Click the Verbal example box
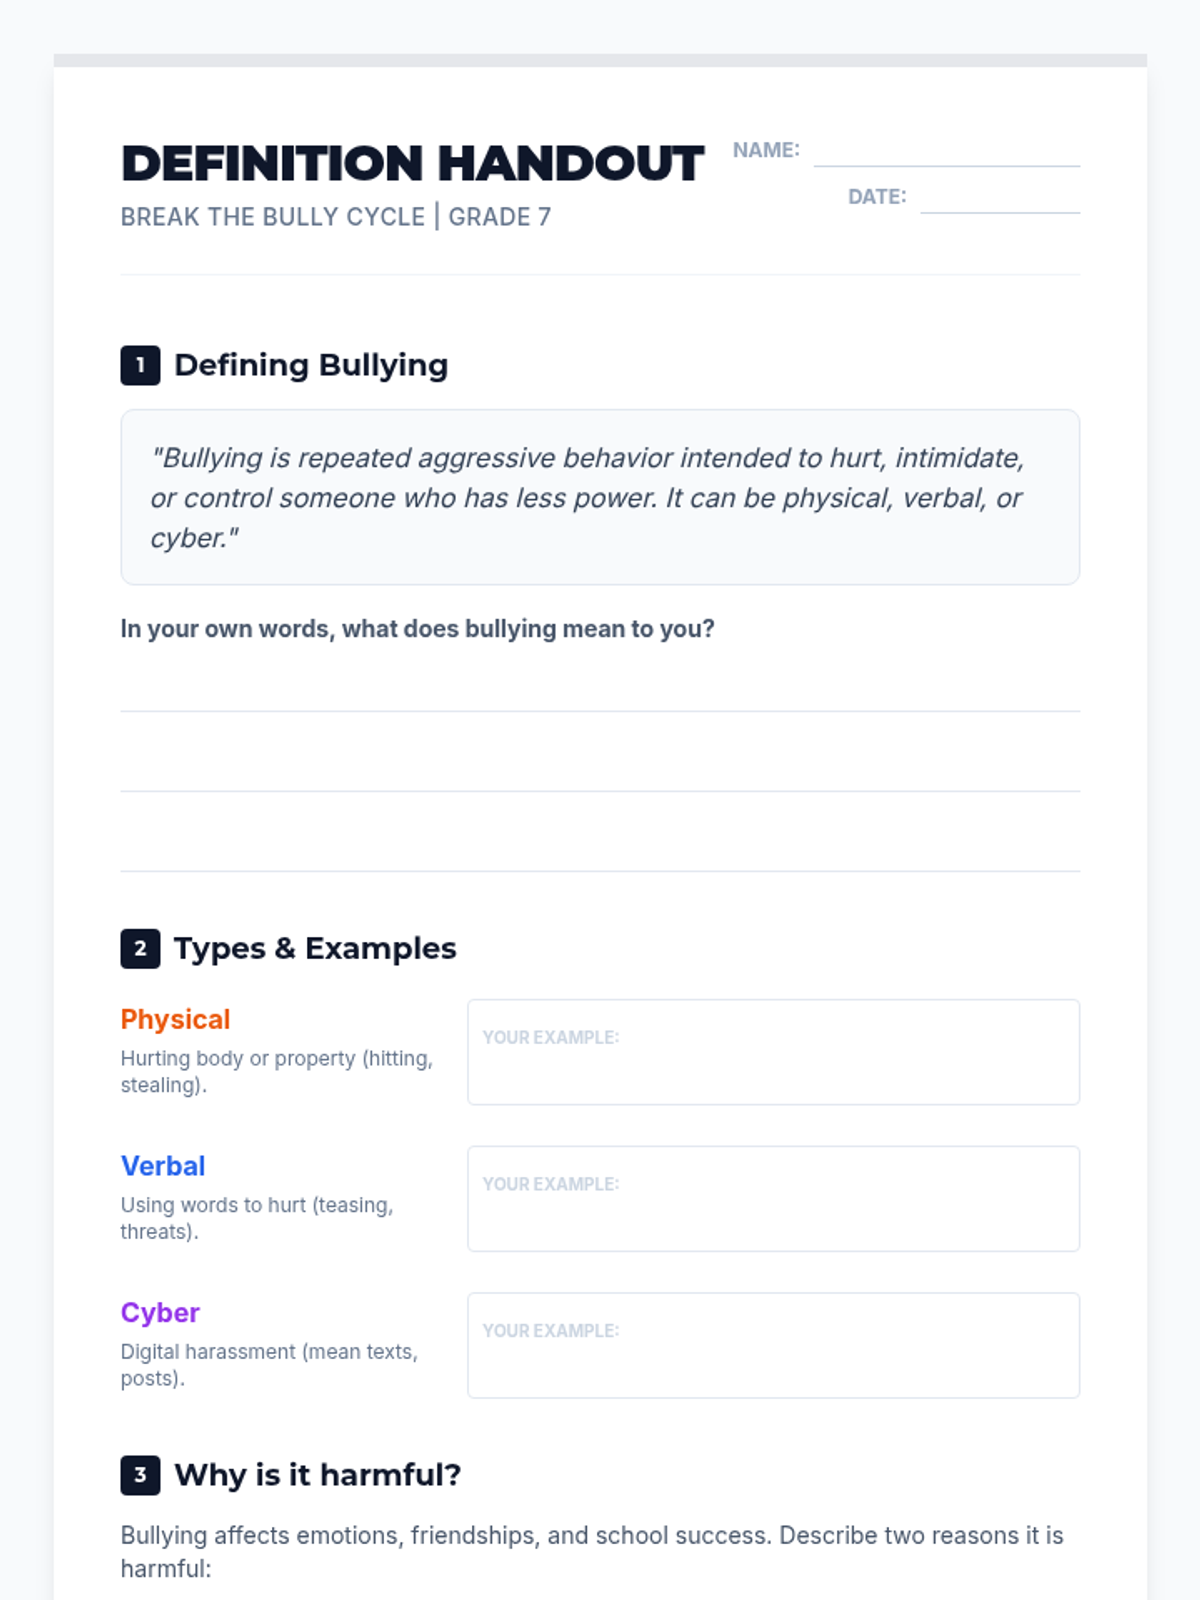This screenshot has height=1600, width=1200. 773,1198
